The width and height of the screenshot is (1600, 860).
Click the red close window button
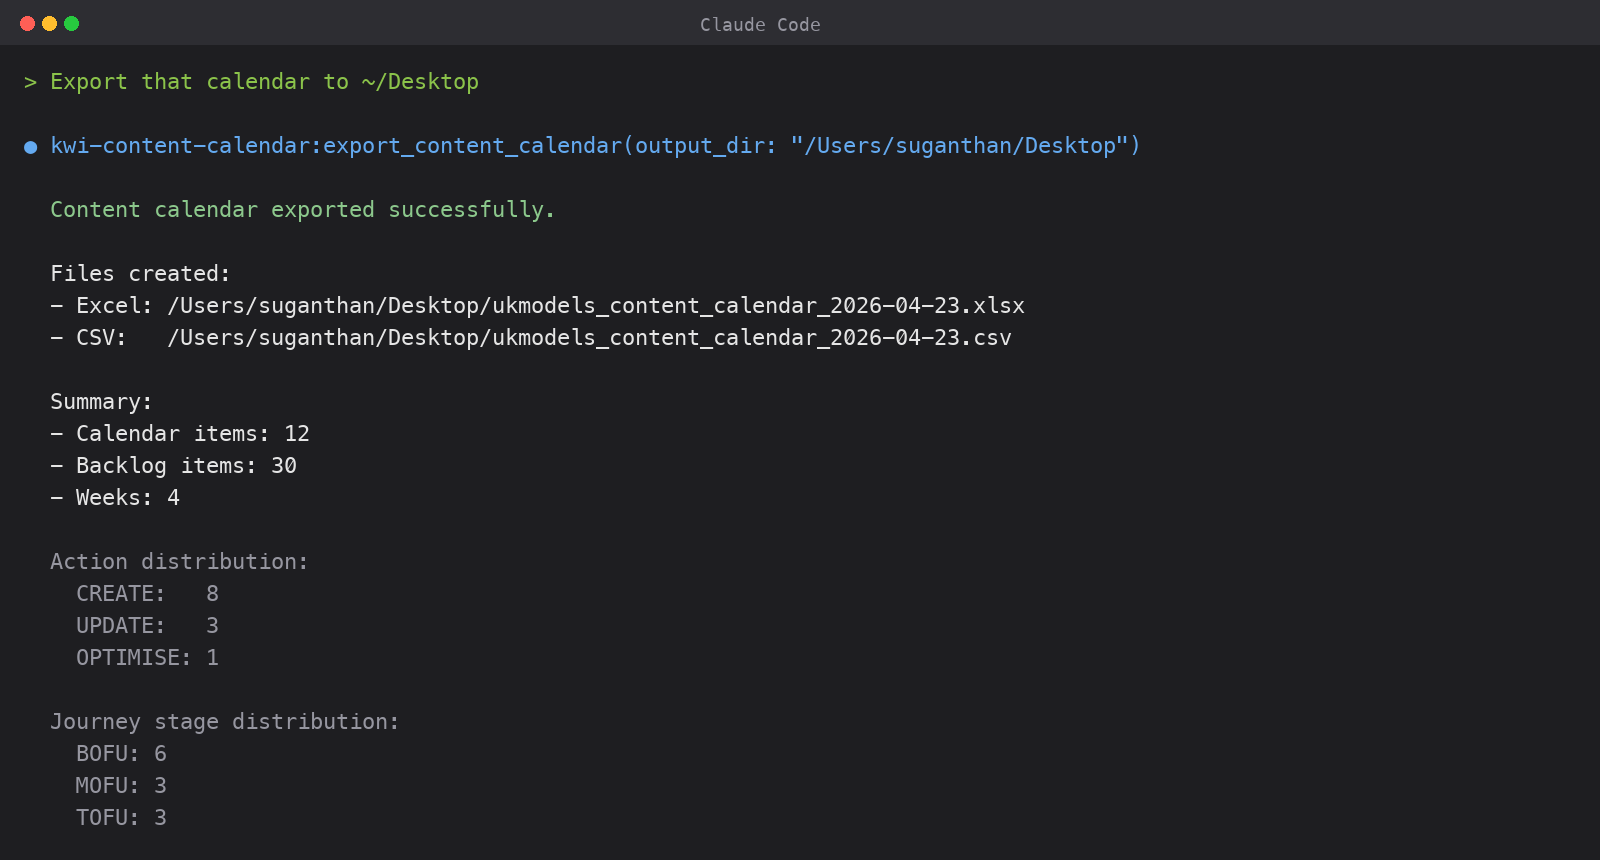coord(27,23)
